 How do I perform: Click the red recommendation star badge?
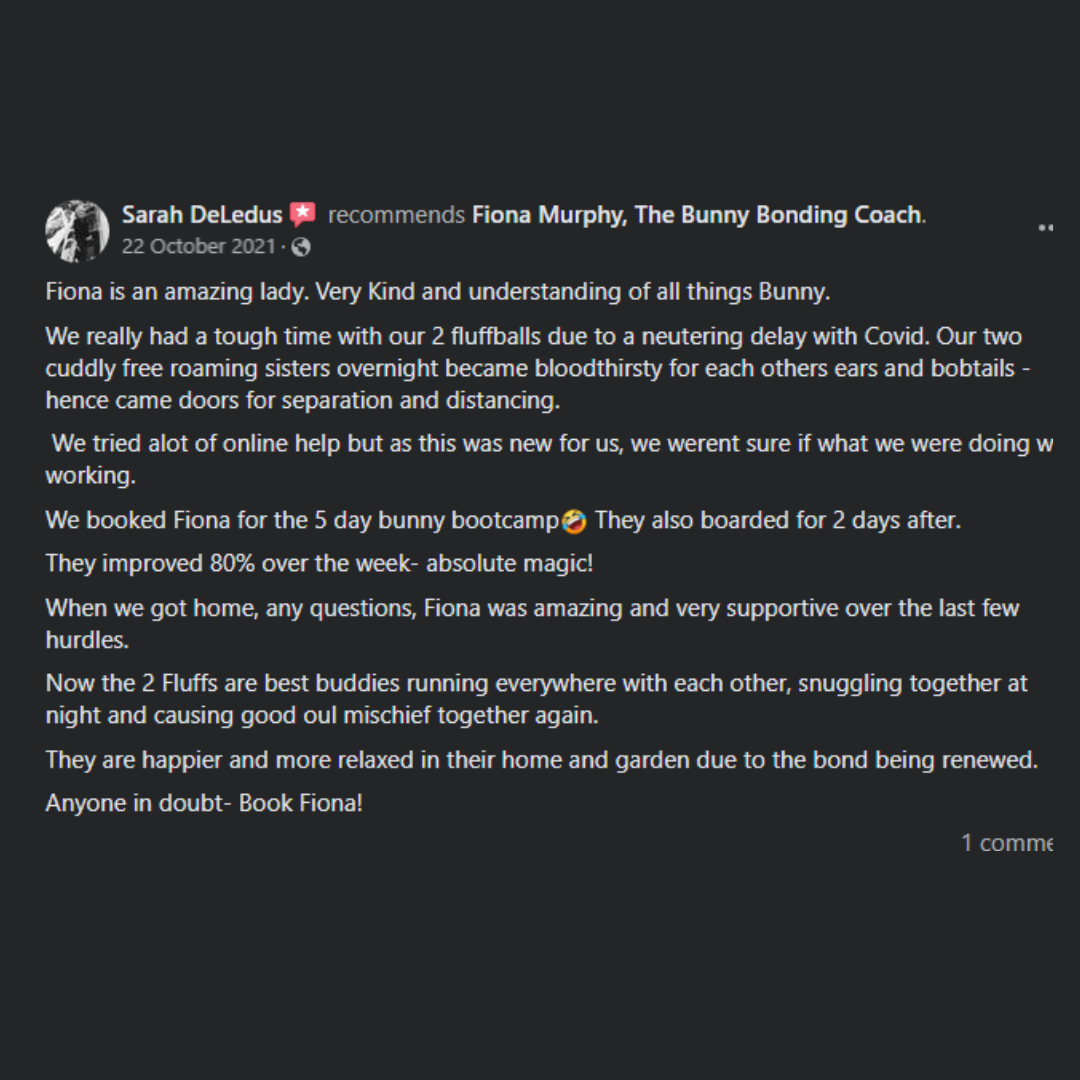[x=303, y=214]
